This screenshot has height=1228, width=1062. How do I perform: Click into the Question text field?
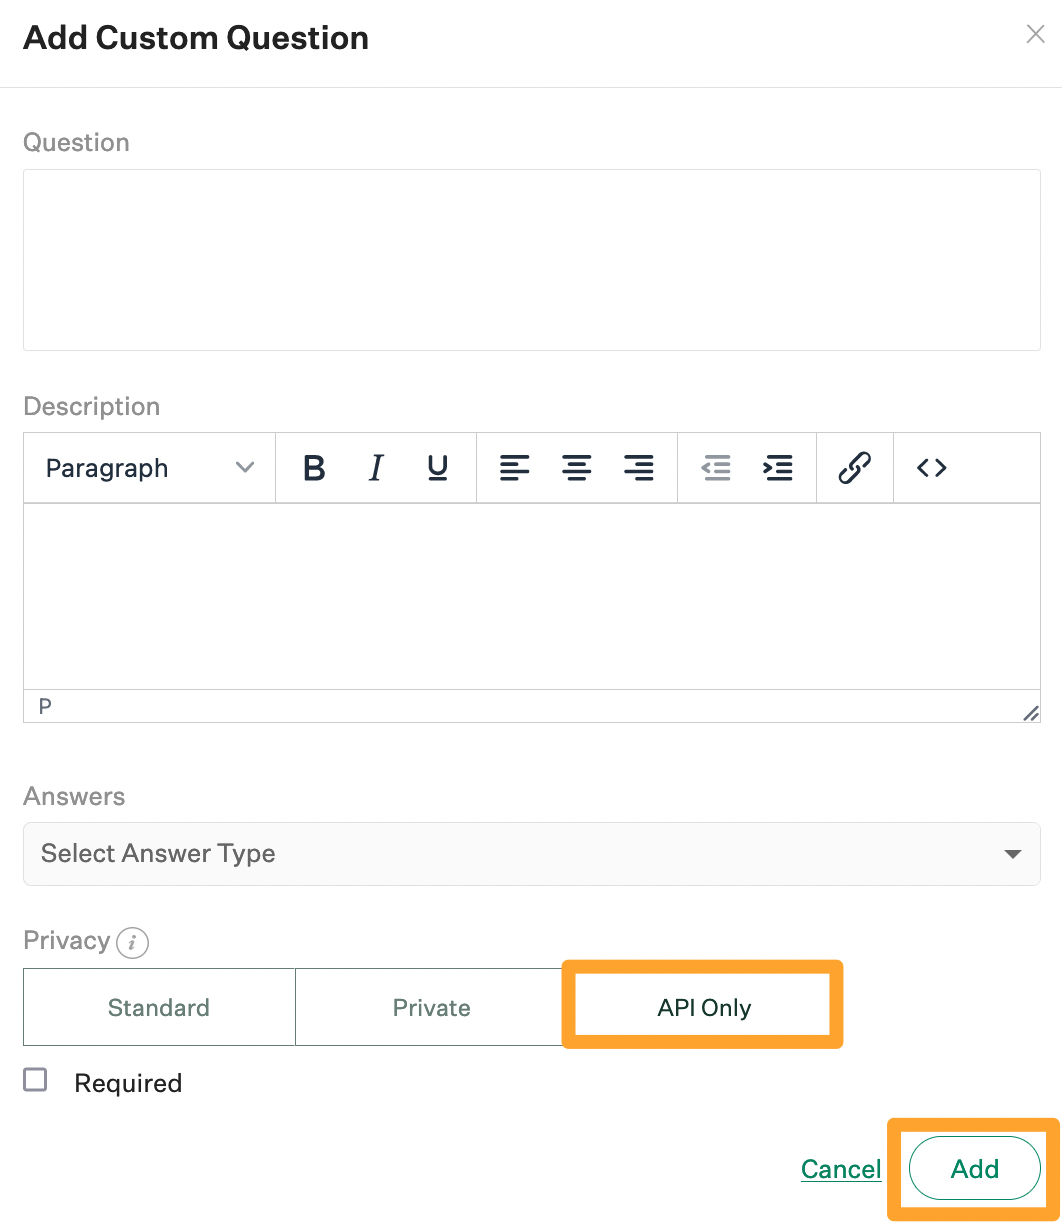click(531, 260)
